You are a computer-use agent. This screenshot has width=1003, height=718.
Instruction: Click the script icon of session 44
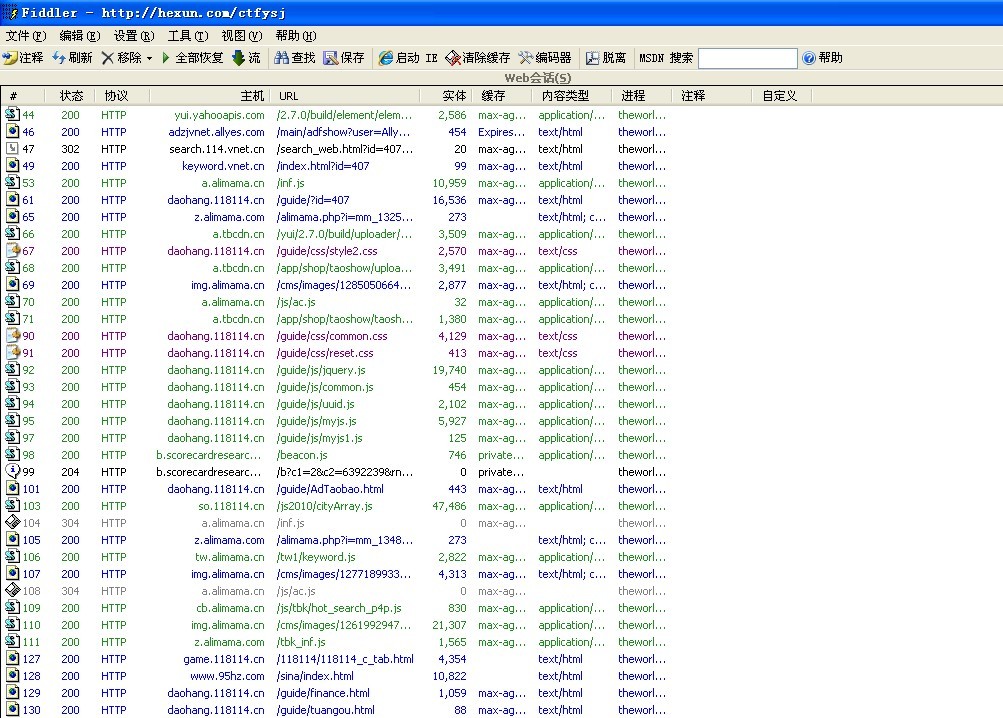[x=12, y=115]
